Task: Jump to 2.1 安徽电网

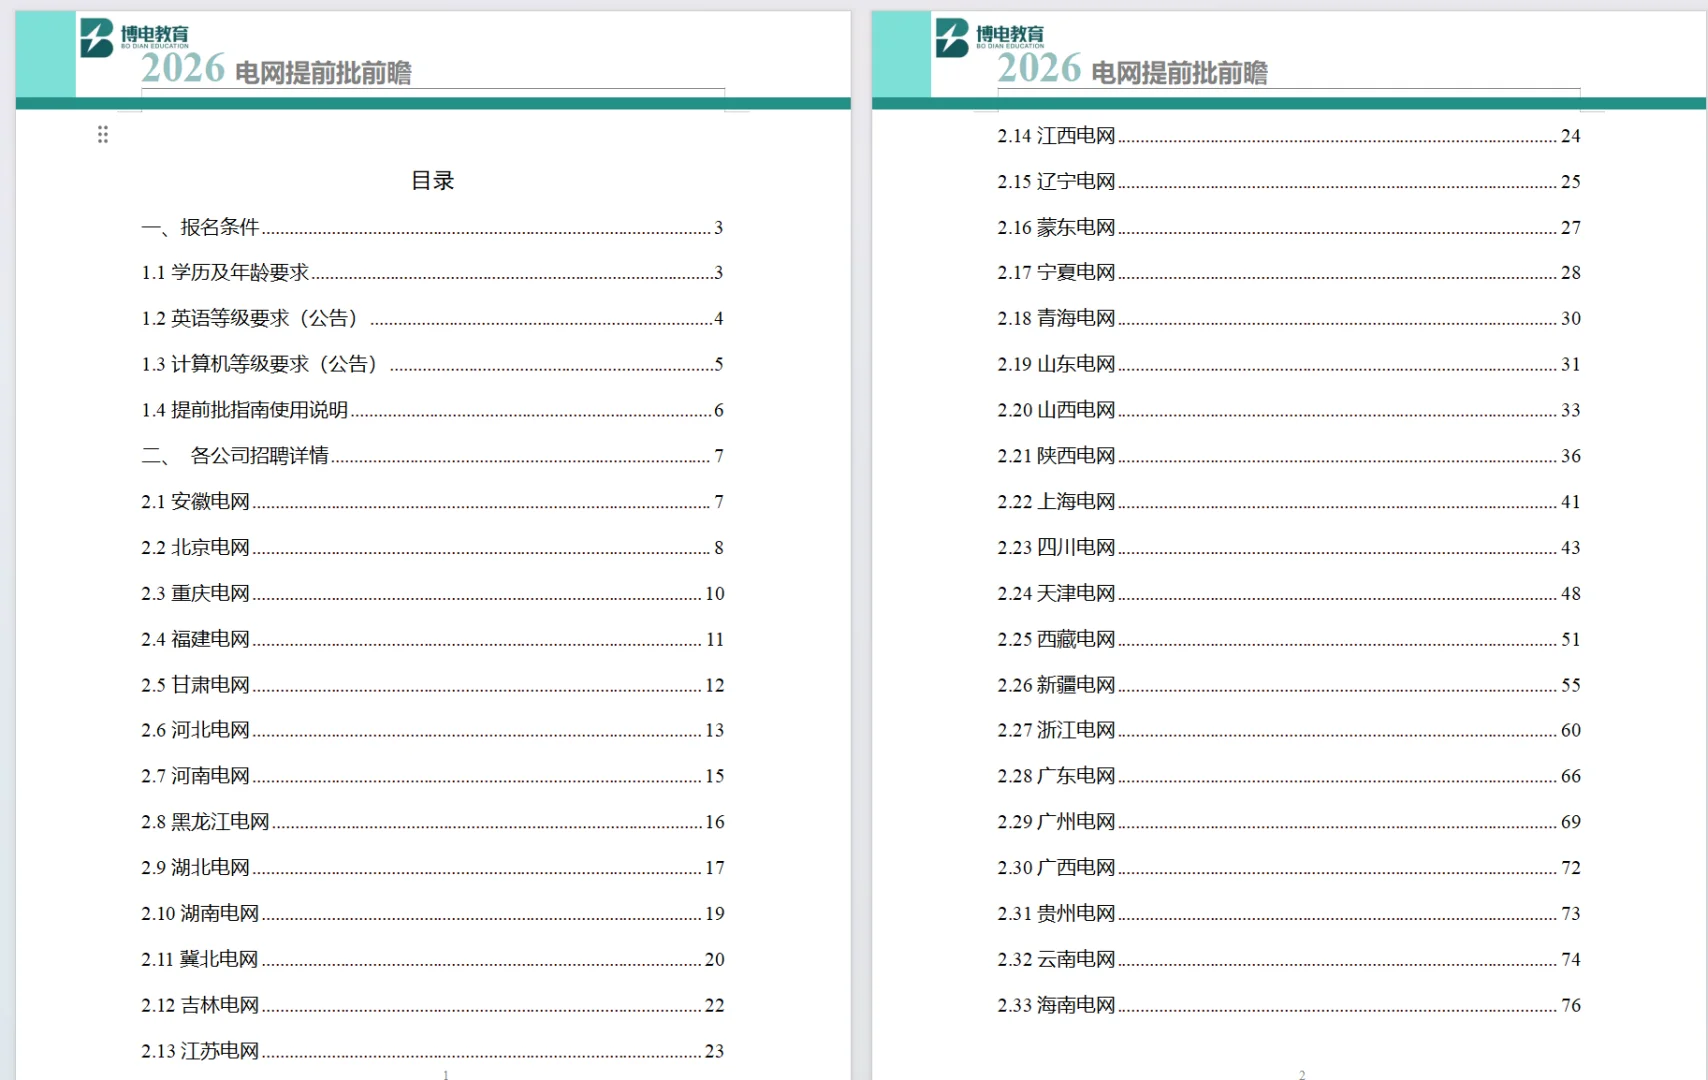Action: pyautogui.click(x=432, y=501)
